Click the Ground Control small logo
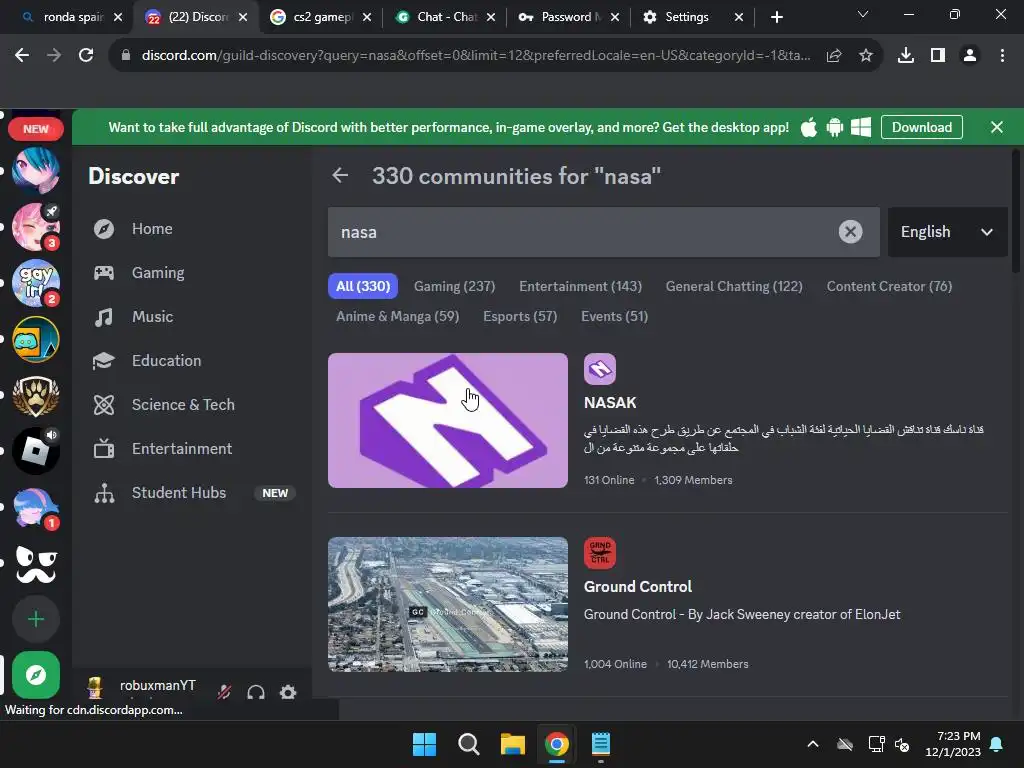This screenshot has width=1024, height=768. (x=600, y=553)
